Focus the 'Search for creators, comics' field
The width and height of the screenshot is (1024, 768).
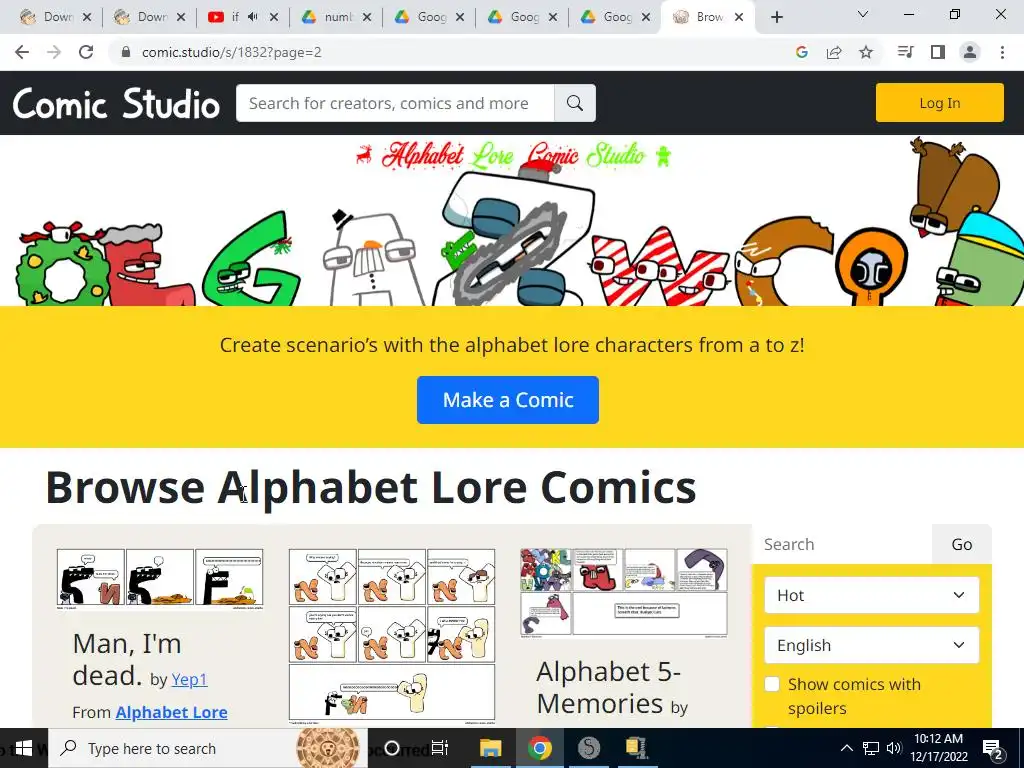(395, 103)
